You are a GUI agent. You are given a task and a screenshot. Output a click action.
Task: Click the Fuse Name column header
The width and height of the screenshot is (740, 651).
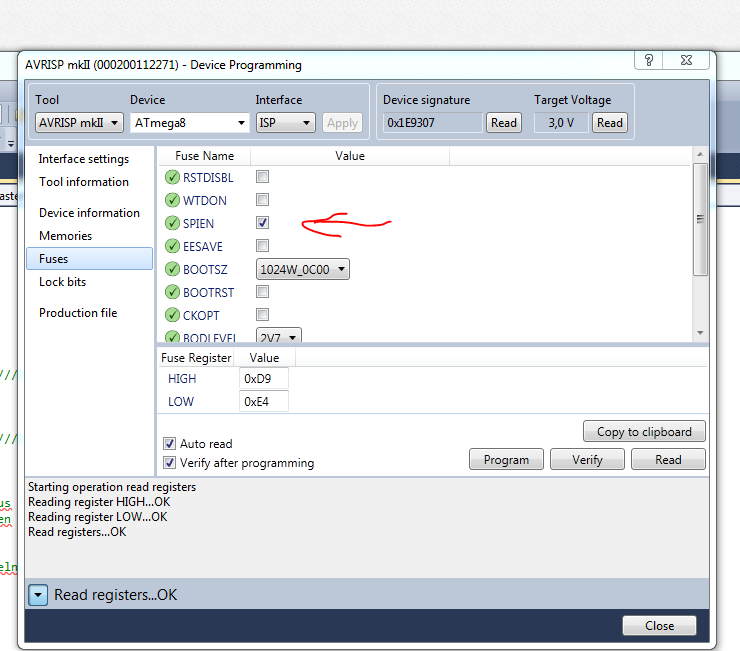coord(204,156)
